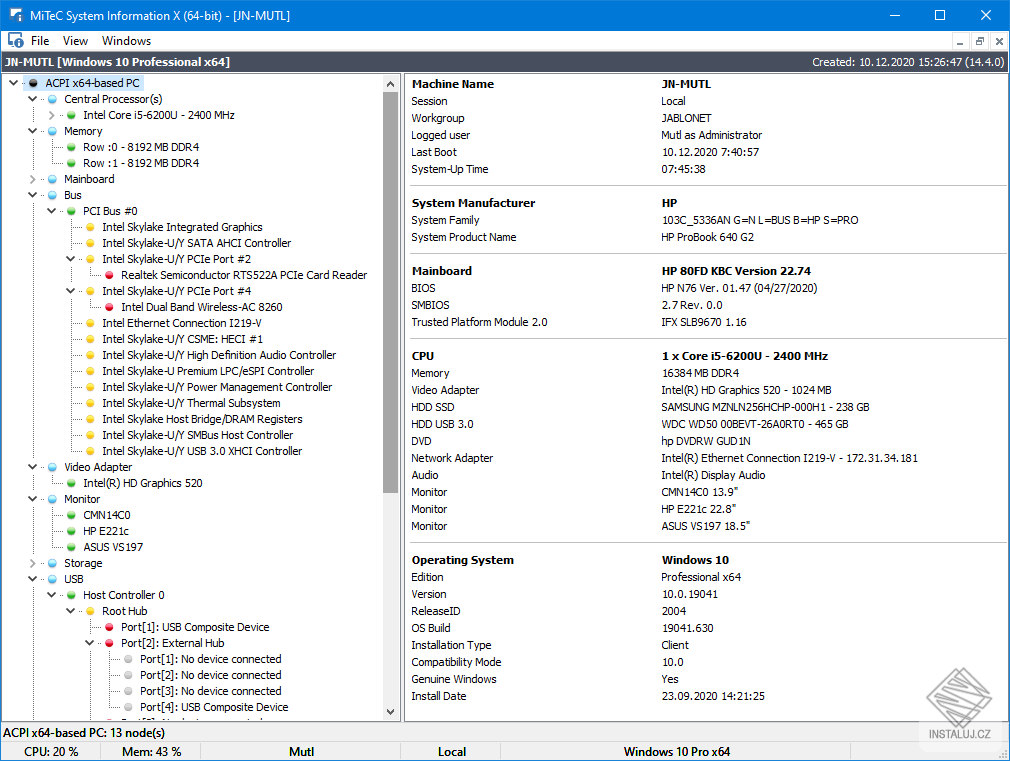
Task: Click the green ASUS VS197 monitor icon
Action: pyautogui.click(x=71, y=547)
